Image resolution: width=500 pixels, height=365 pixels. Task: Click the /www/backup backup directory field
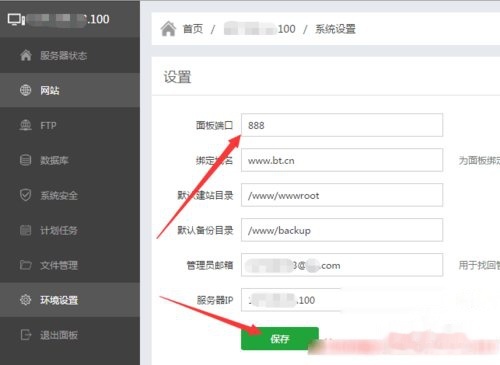point(342,230)
